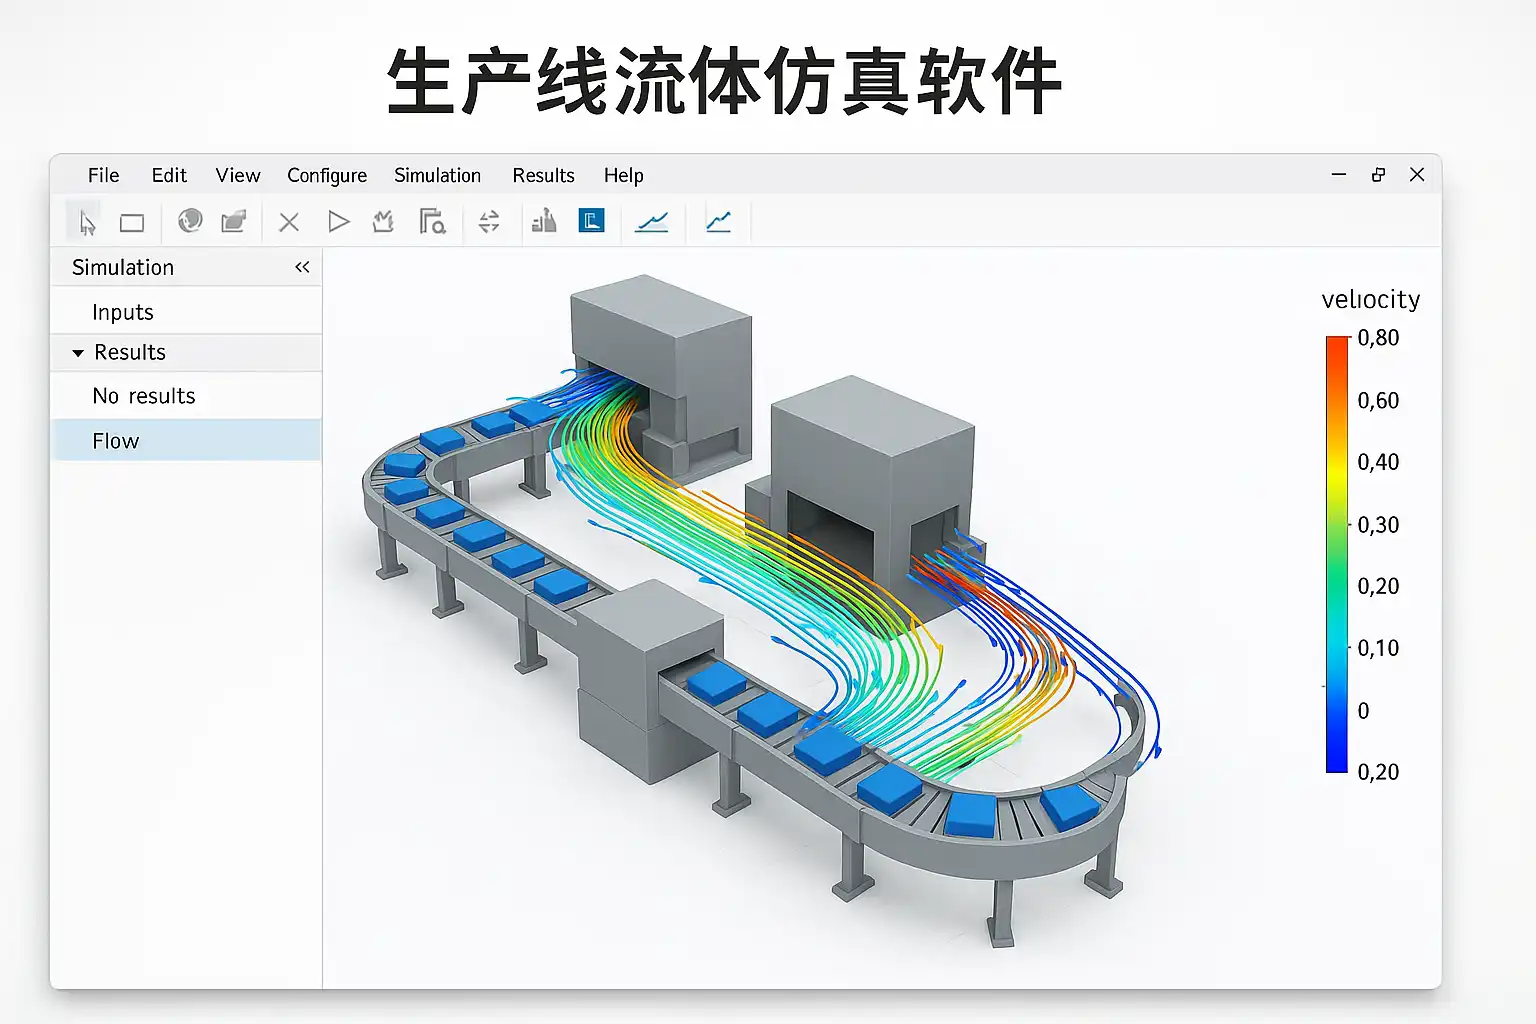The image size is (1536, 1024).
Task: Open the View menu
Action: [238, 175]
